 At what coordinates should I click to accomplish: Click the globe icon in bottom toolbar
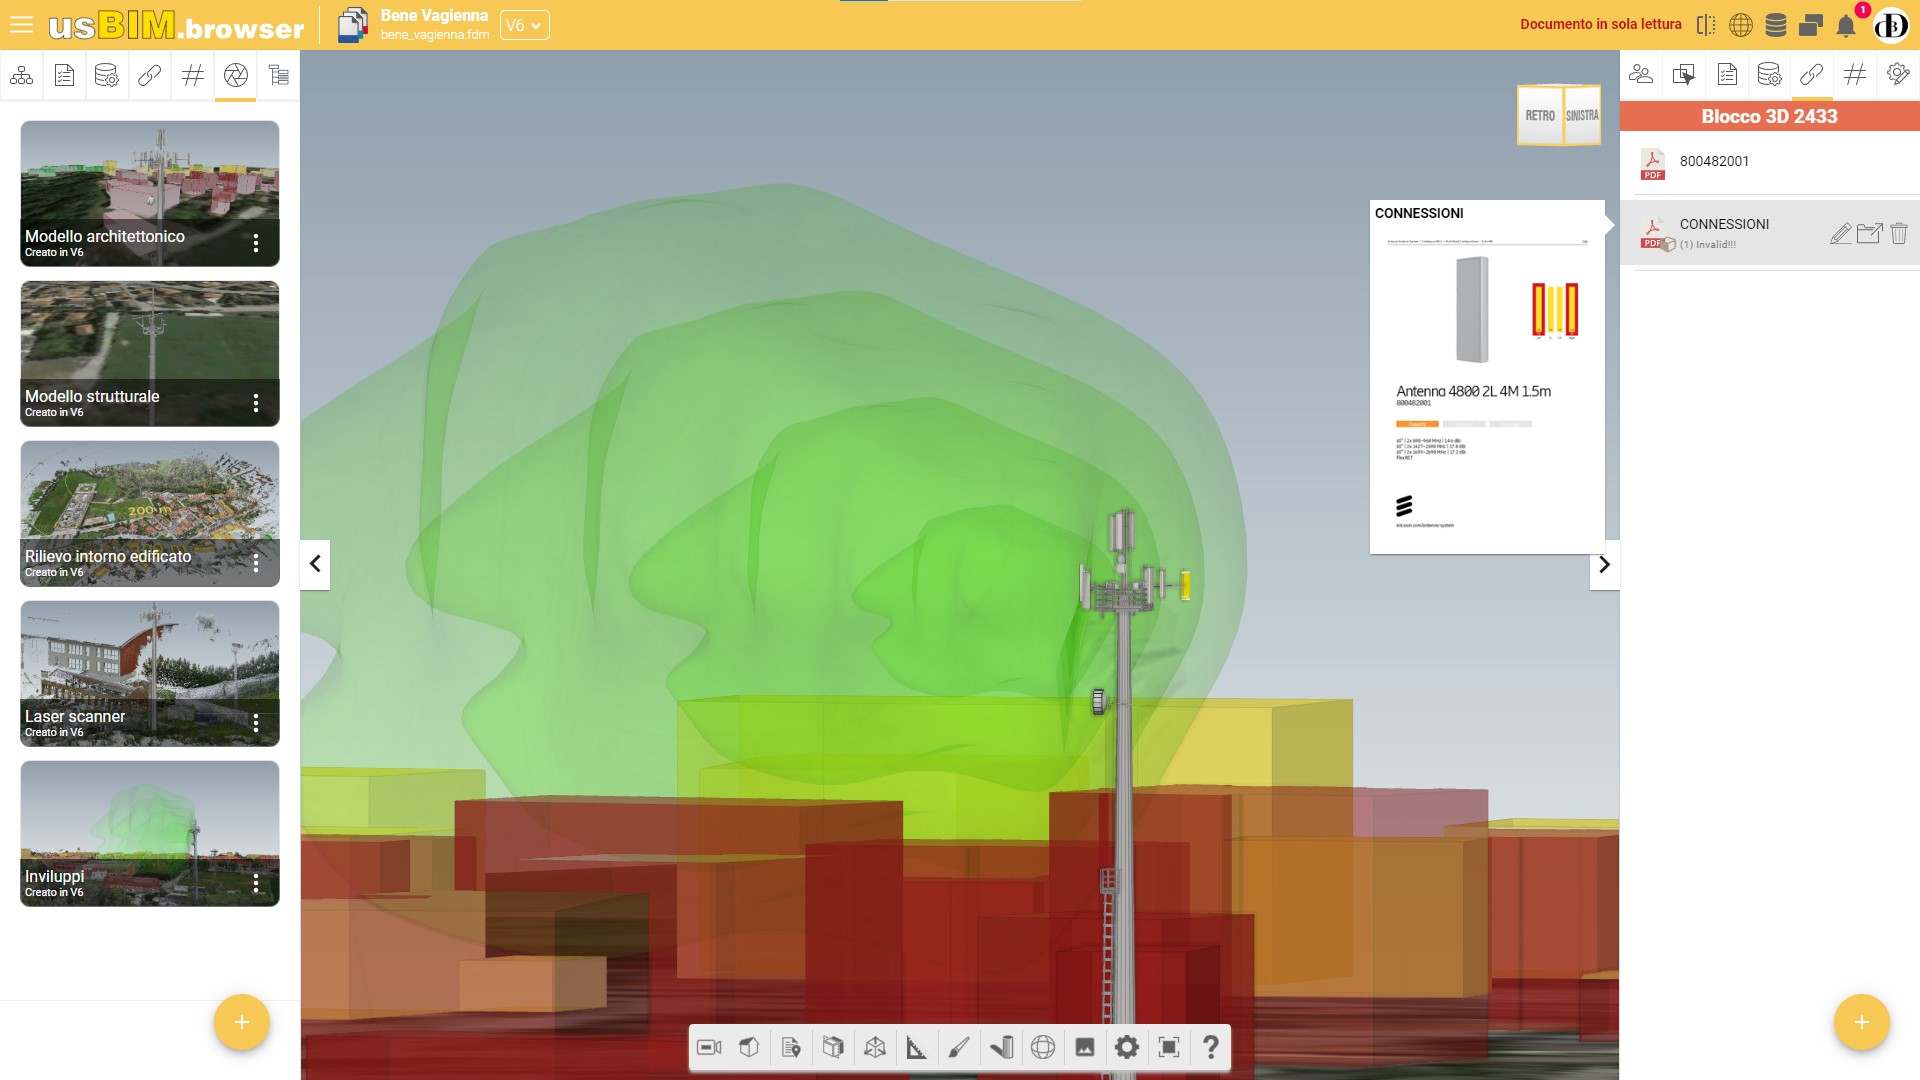(1042, 1047)
